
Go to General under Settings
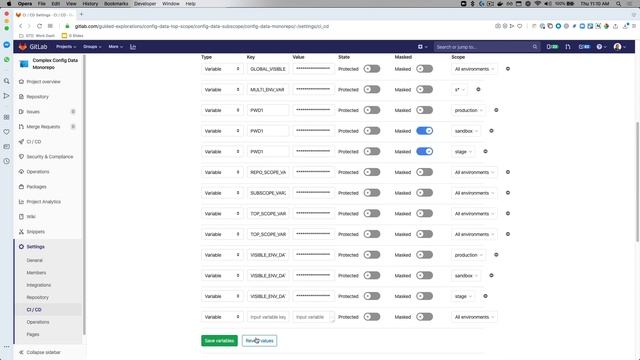point(34,260)
